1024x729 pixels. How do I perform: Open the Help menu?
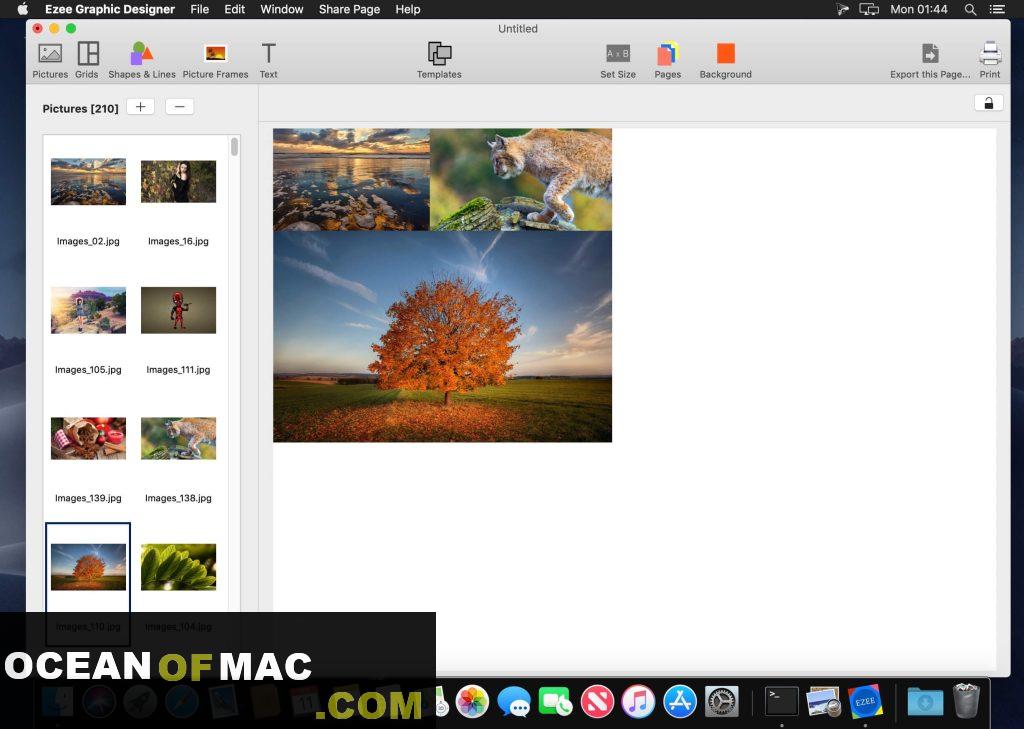point(408,9)
